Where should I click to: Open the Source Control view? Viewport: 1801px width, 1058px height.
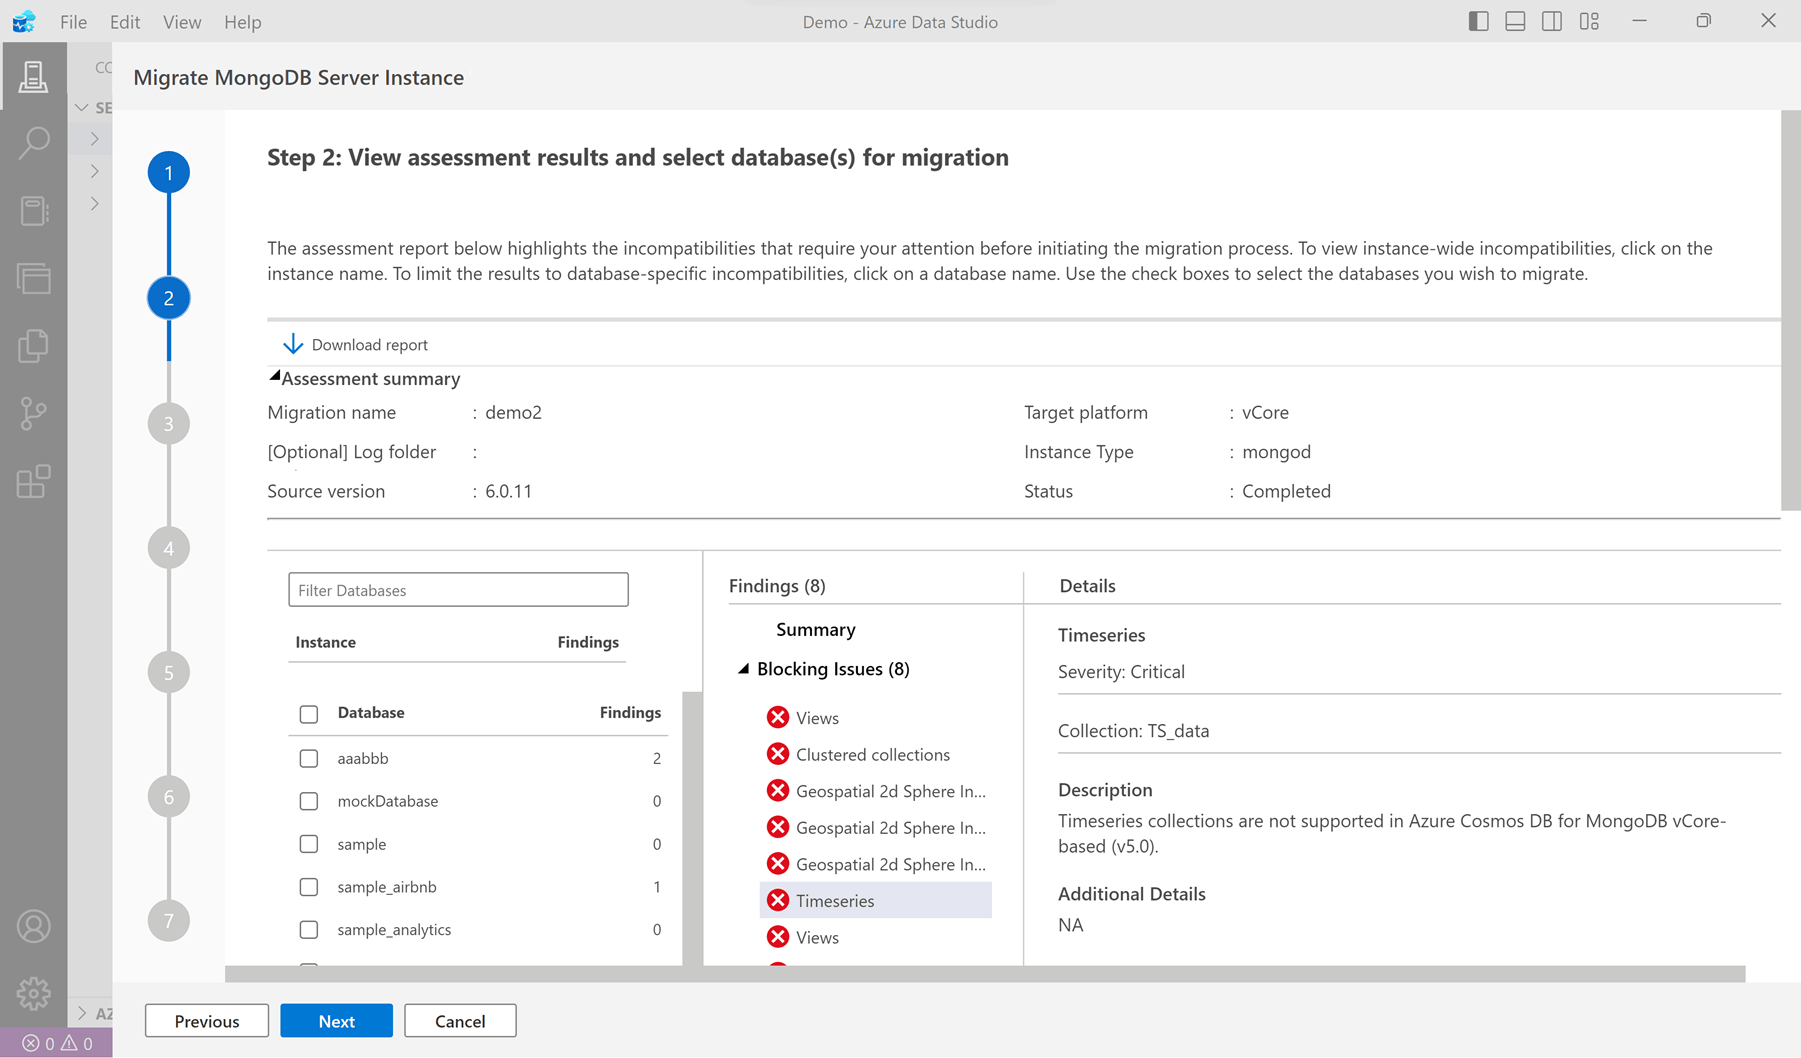tap(34, 413)
